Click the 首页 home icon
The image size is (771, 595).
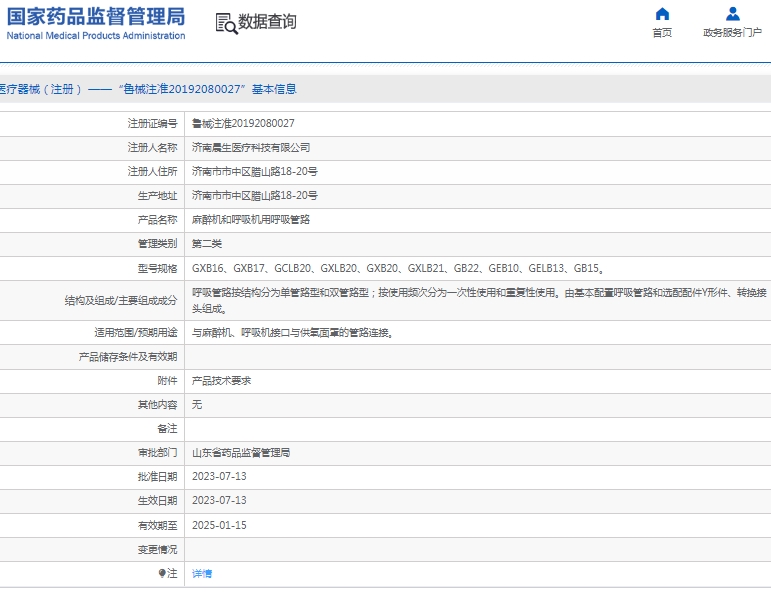[x=662, y=14]
